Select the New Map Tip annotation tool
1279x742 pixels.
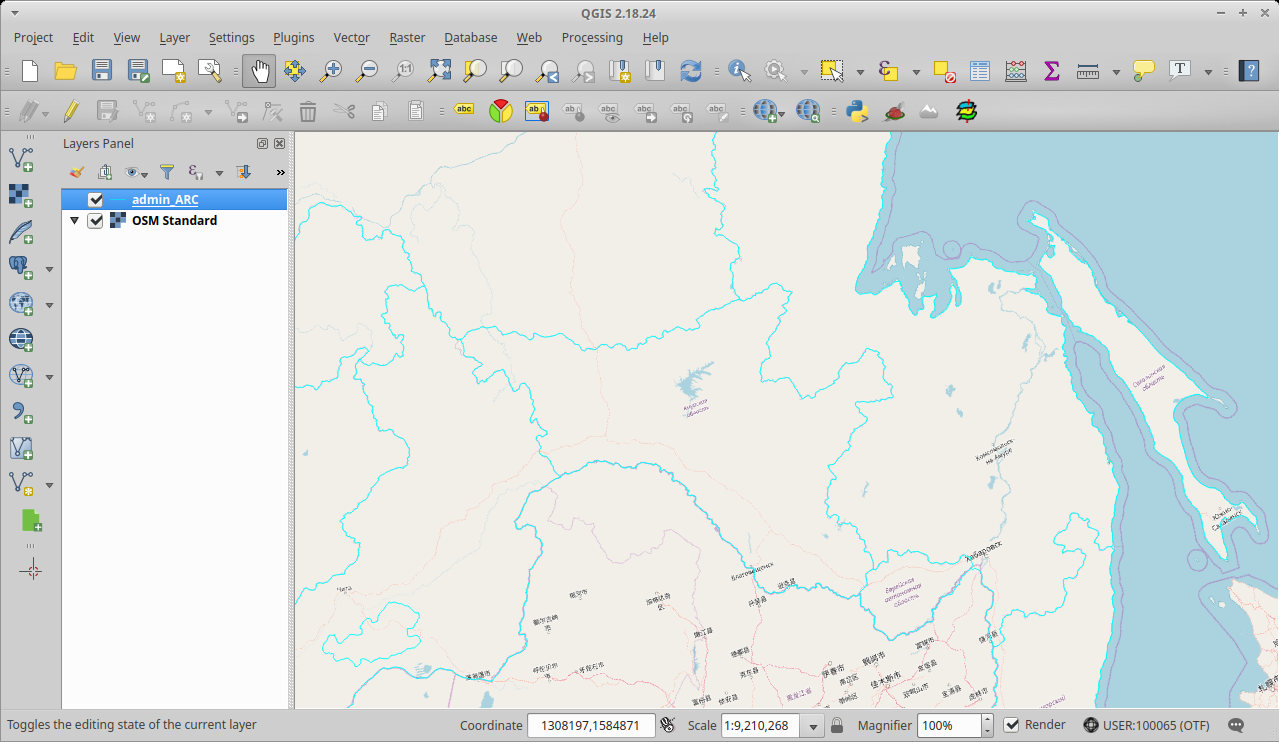(1143, 71)
